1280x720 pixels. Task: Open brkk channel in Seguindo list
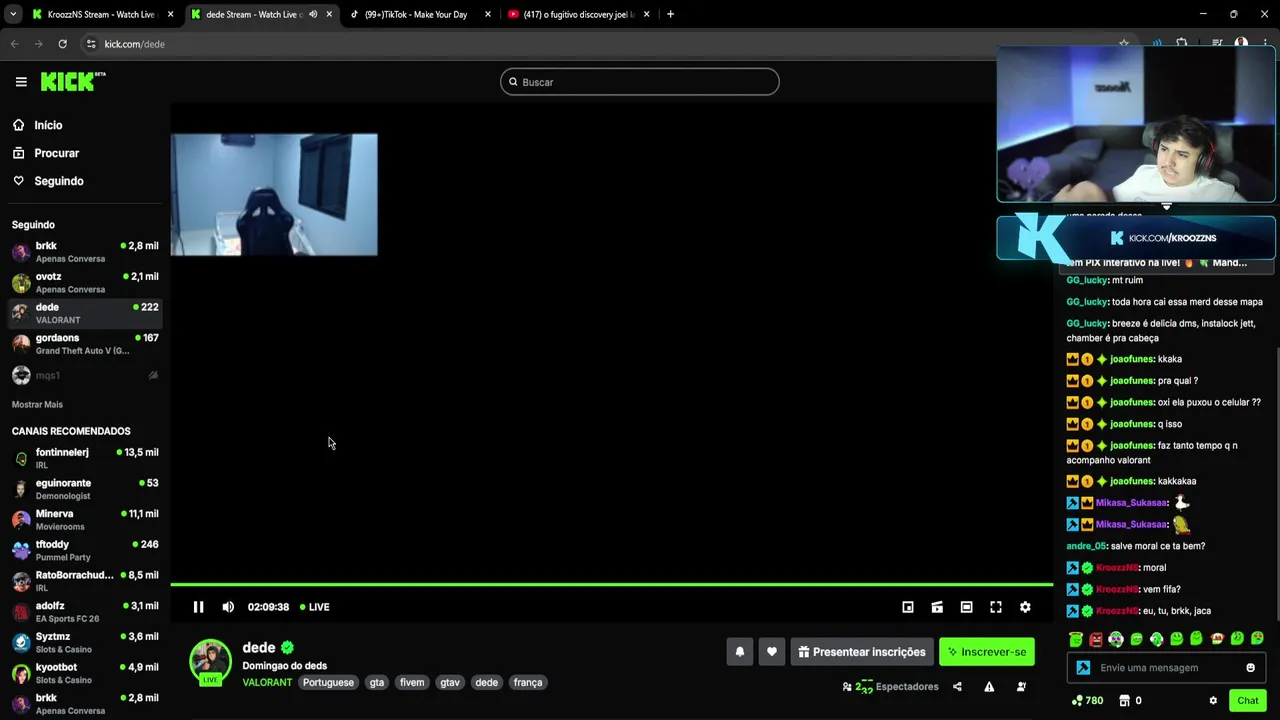[x=85, y=252]
